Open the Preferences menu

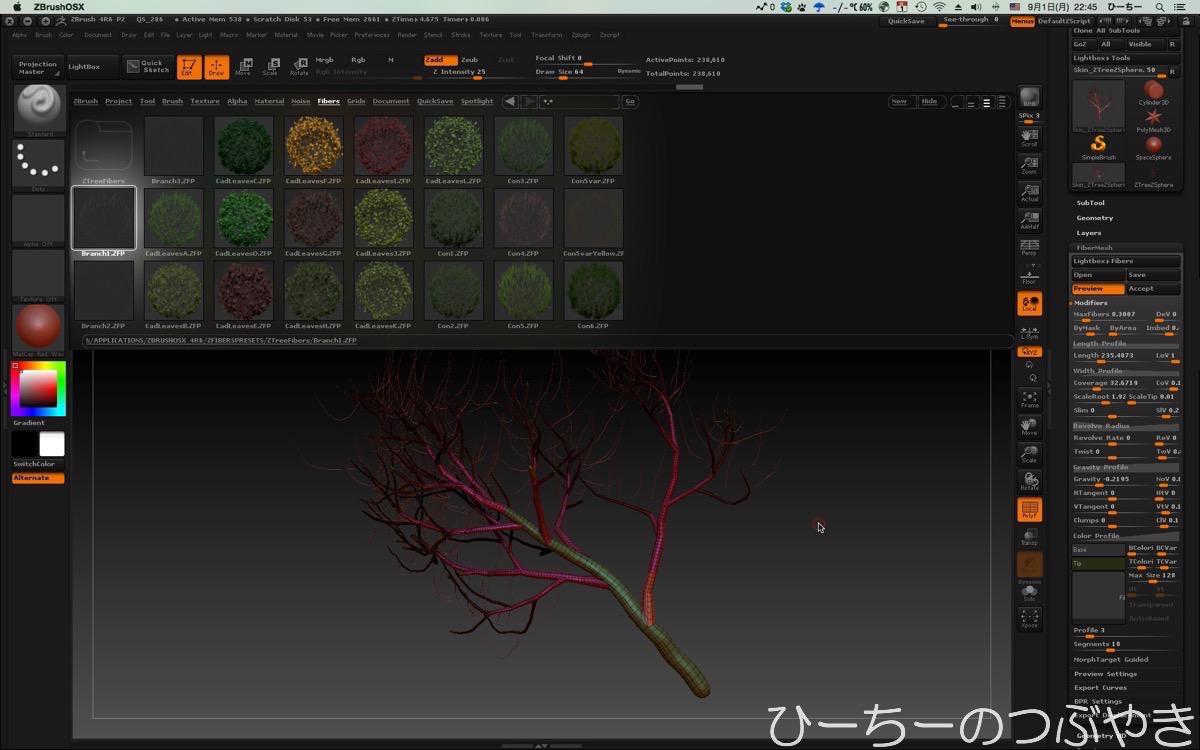371,35
